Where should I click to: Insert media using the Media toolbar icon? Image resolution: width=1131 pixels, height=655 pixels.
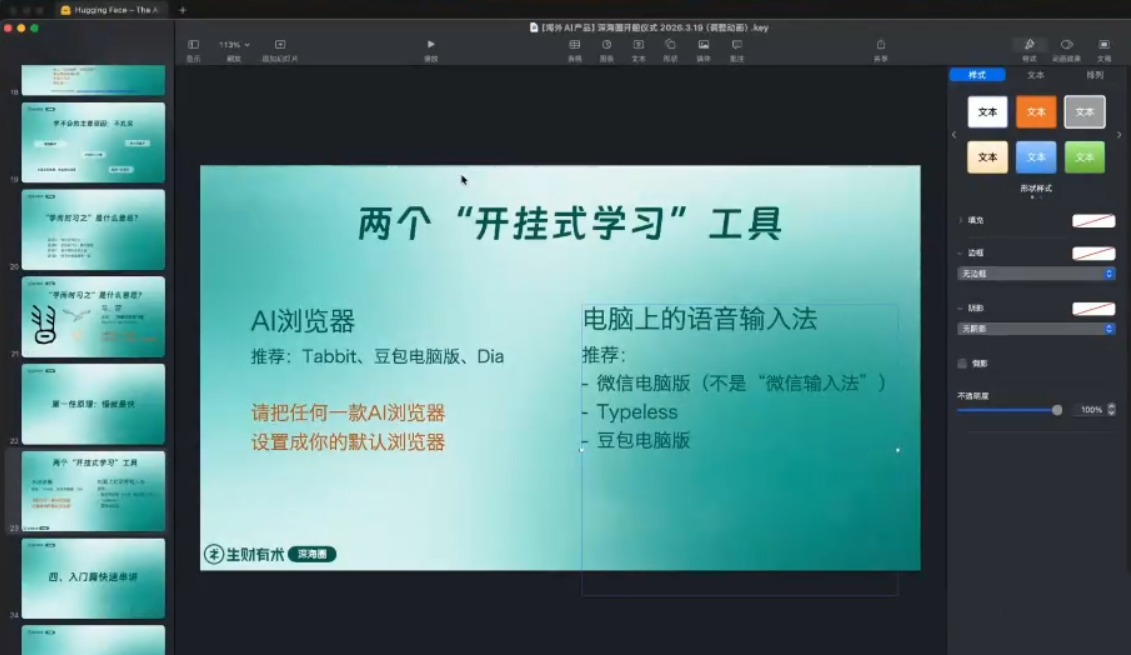pyautogui.click(x=703, y=44)
